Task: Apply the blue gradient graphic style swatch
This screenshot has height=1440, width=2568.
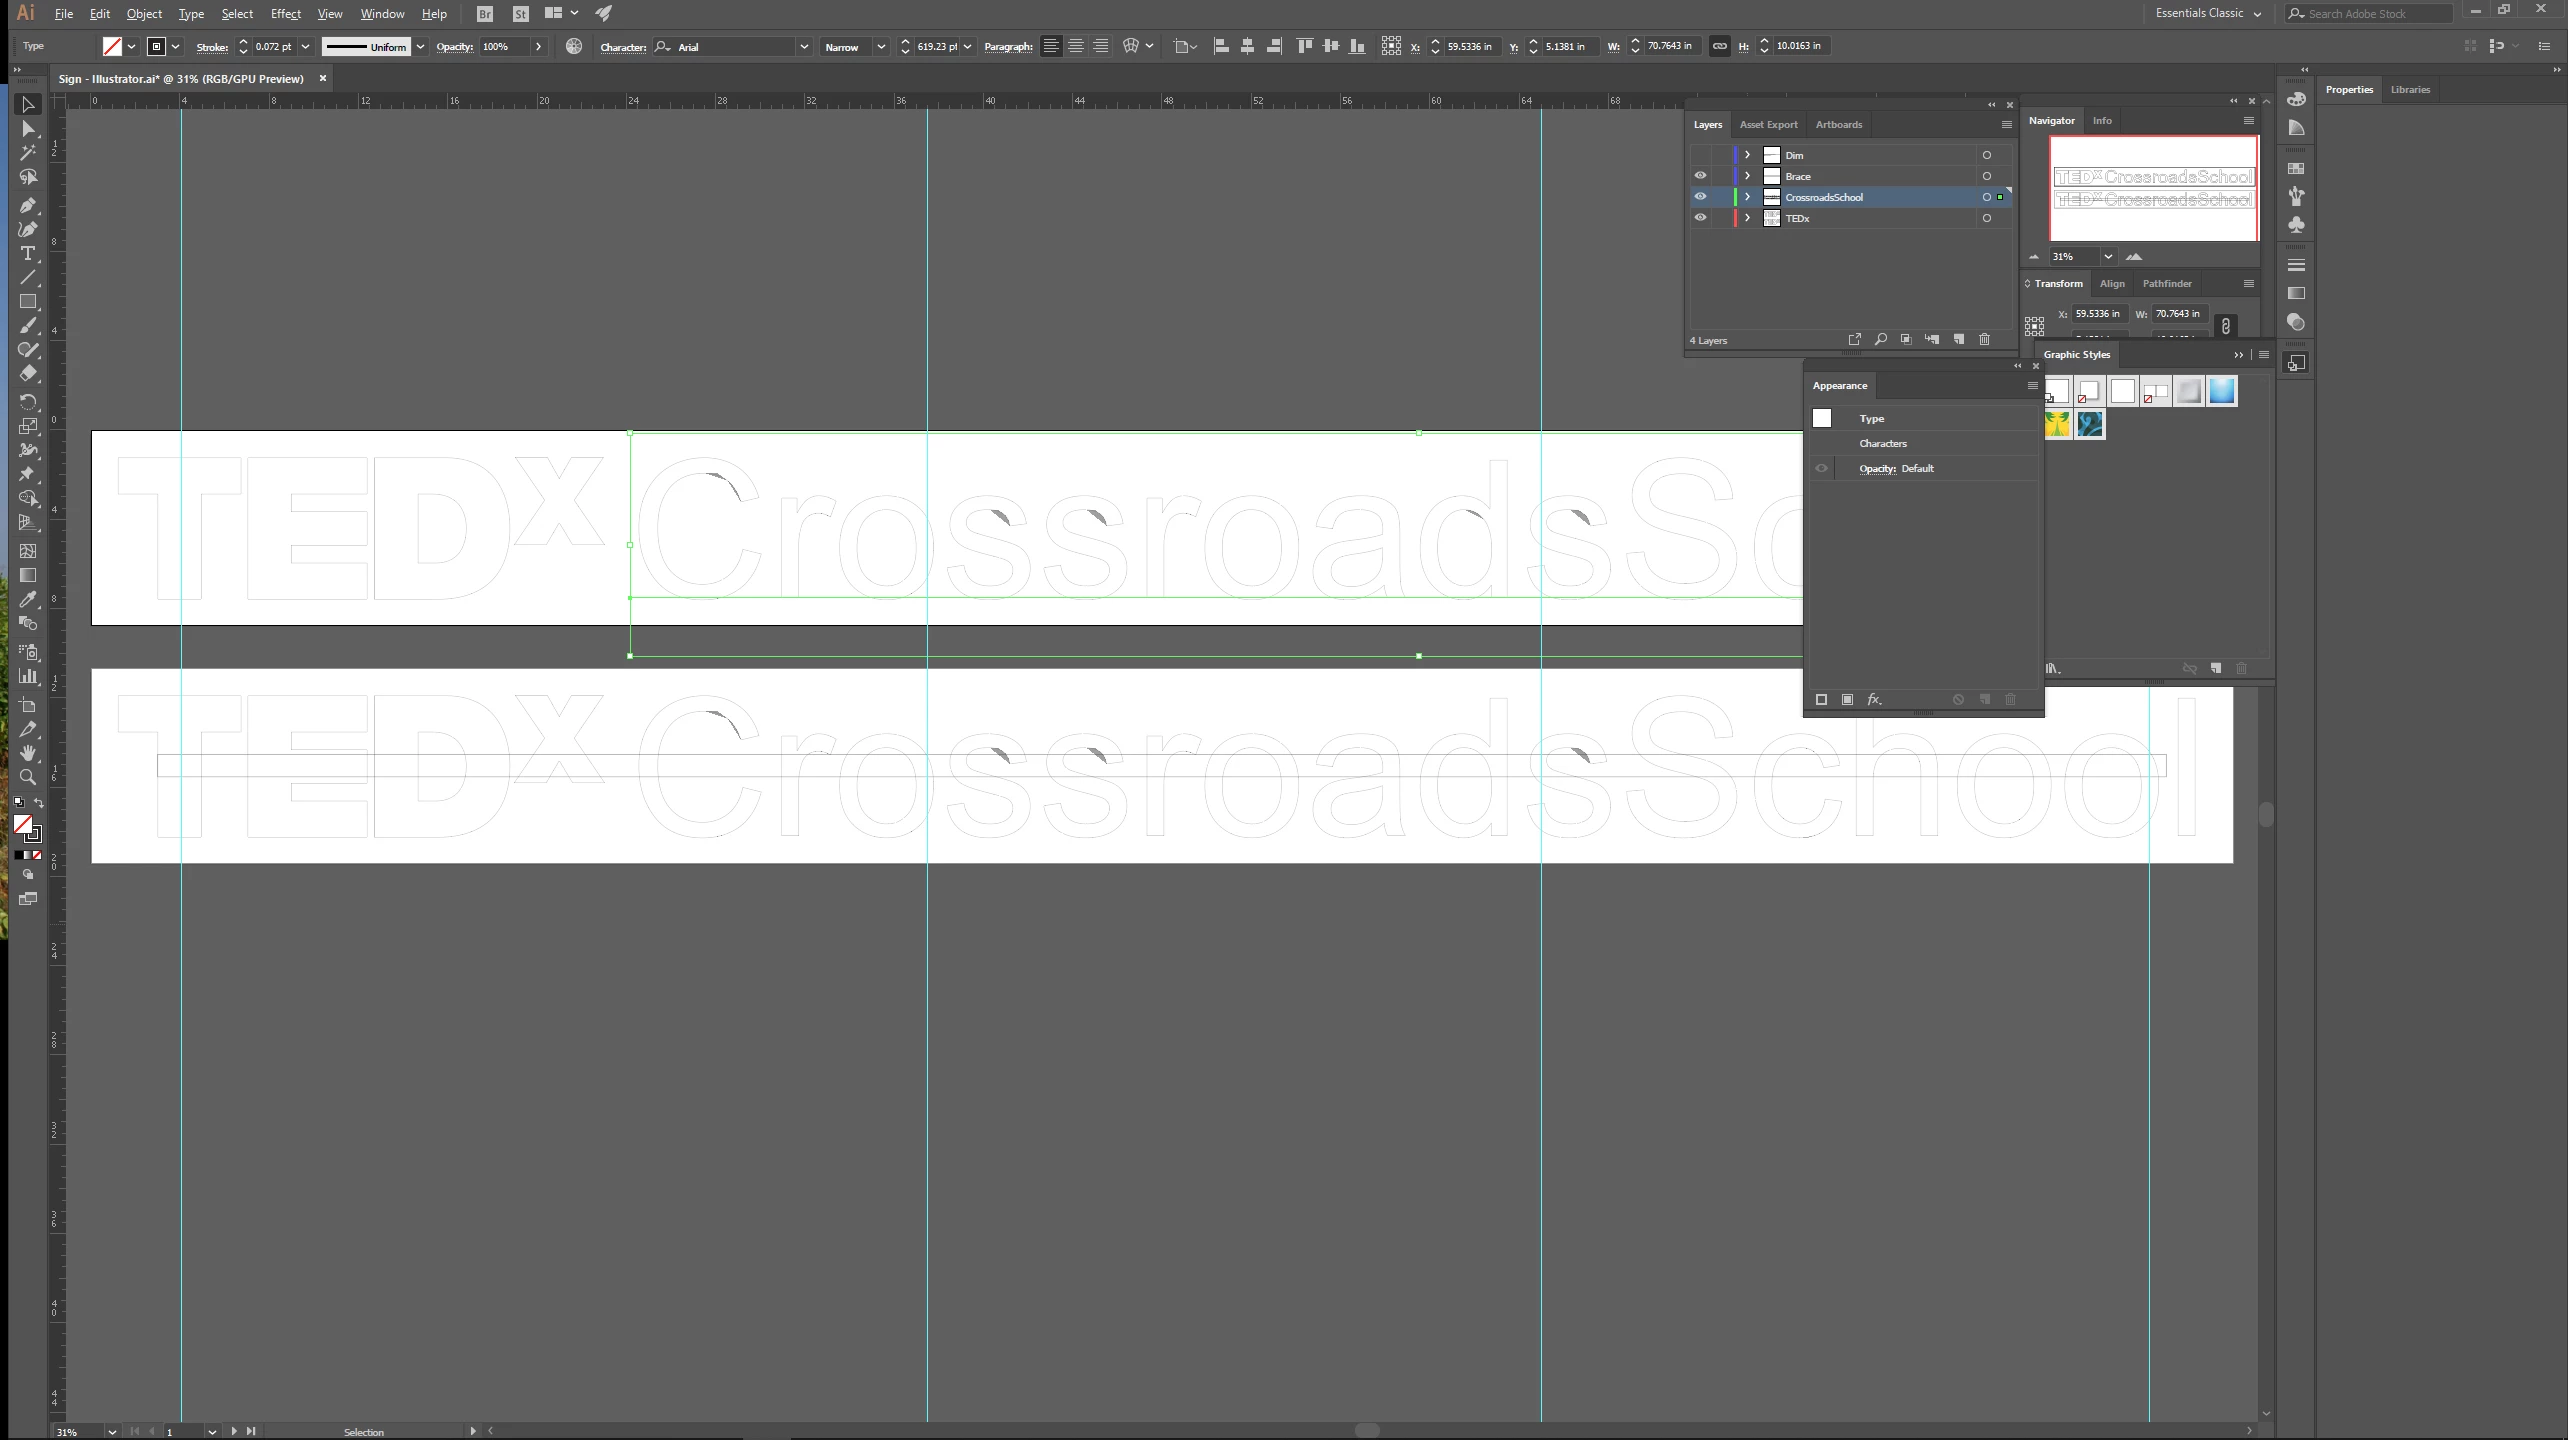Action: click(x=2221, y=391)
